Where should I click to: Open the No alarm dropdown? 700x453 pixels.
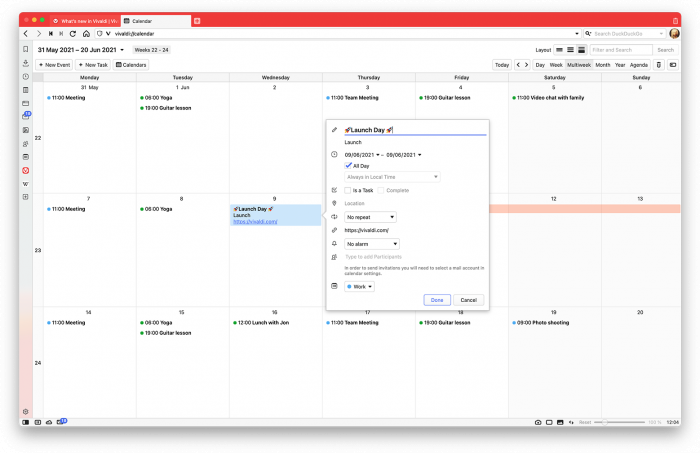pos(372,244)
